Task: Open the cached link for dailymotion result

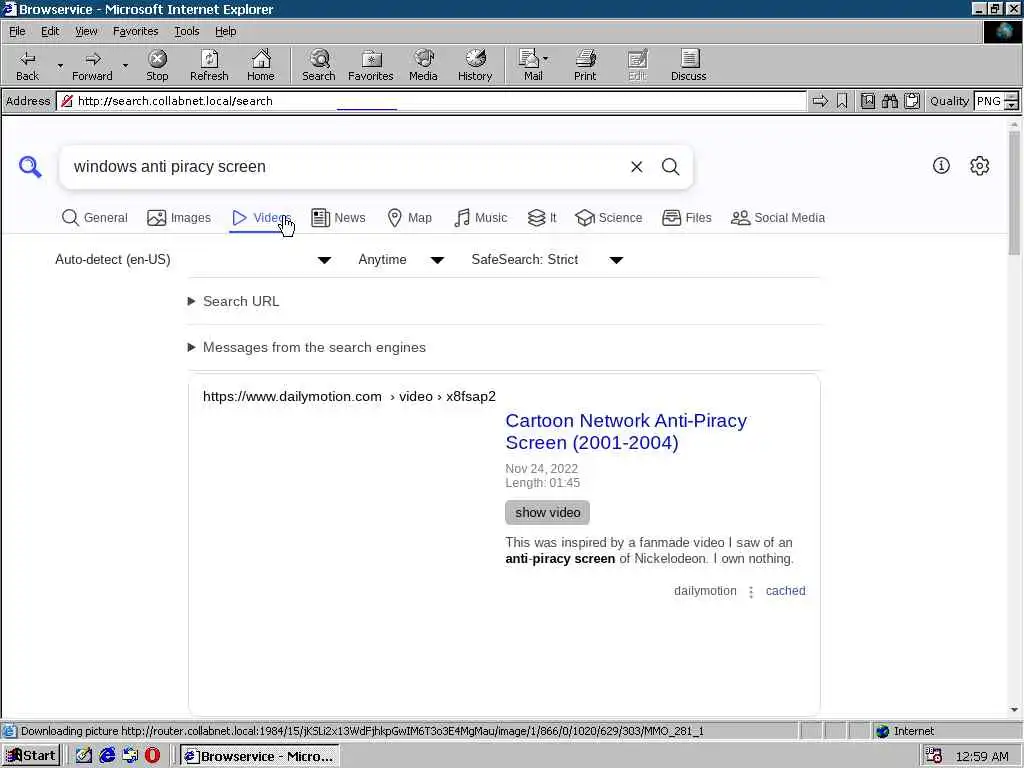Action: tap(786, 591)
